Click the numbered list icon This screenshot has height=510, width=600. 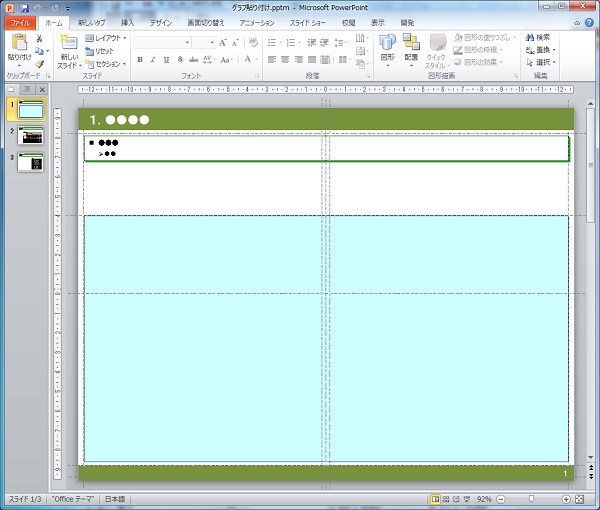pyautogui.click(x=293, y=42)
